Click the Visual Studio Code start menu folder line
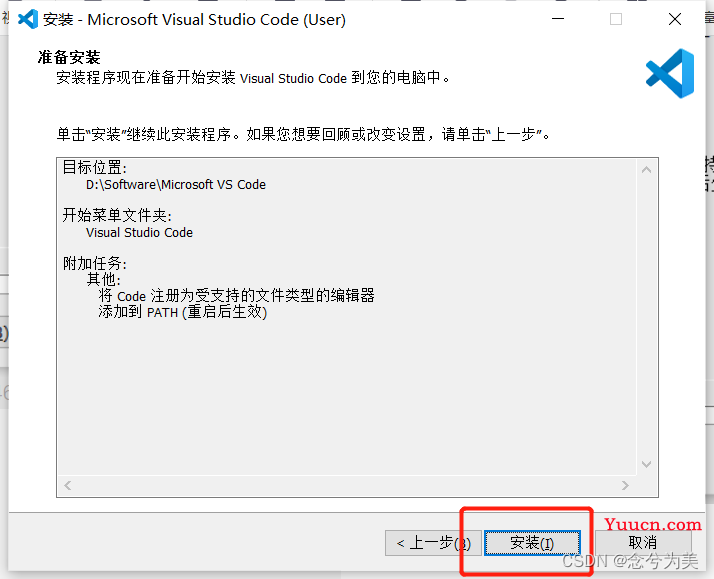714x579 pixels. click(139, 233)
